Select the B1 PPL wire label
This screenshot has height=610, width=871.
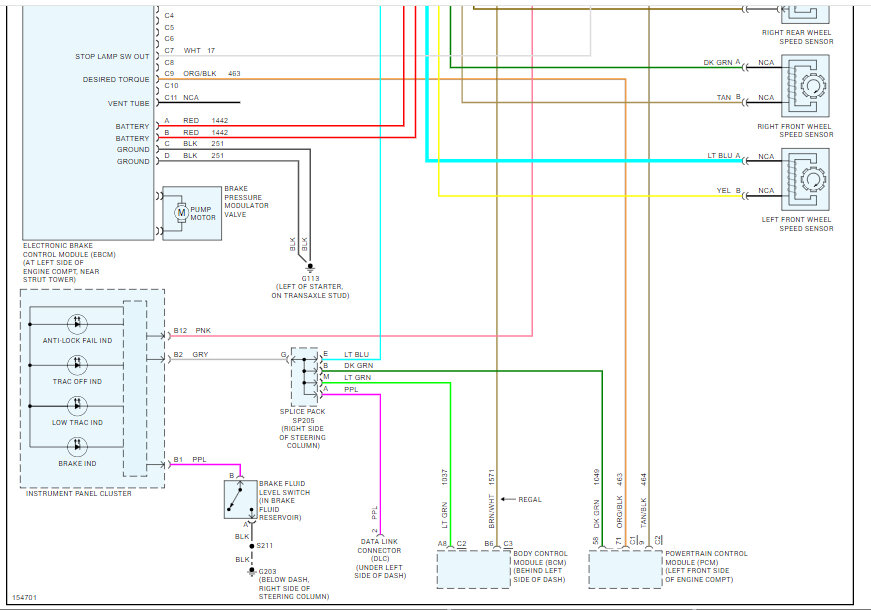190,460
